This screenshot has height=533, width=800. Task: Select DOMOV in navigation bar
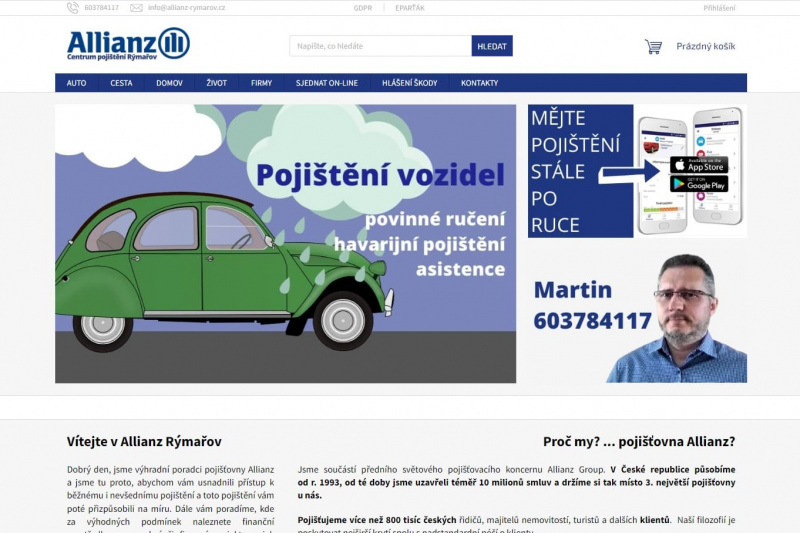click(x=169, y=83)
